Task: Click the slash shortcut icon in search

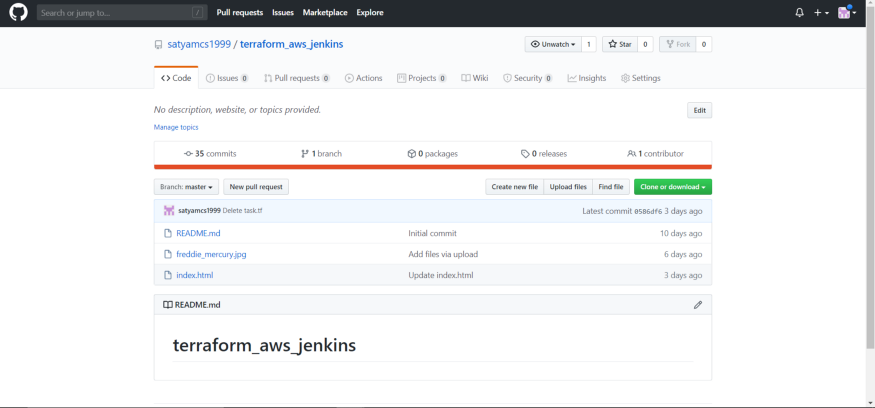Action: point(197,12)
